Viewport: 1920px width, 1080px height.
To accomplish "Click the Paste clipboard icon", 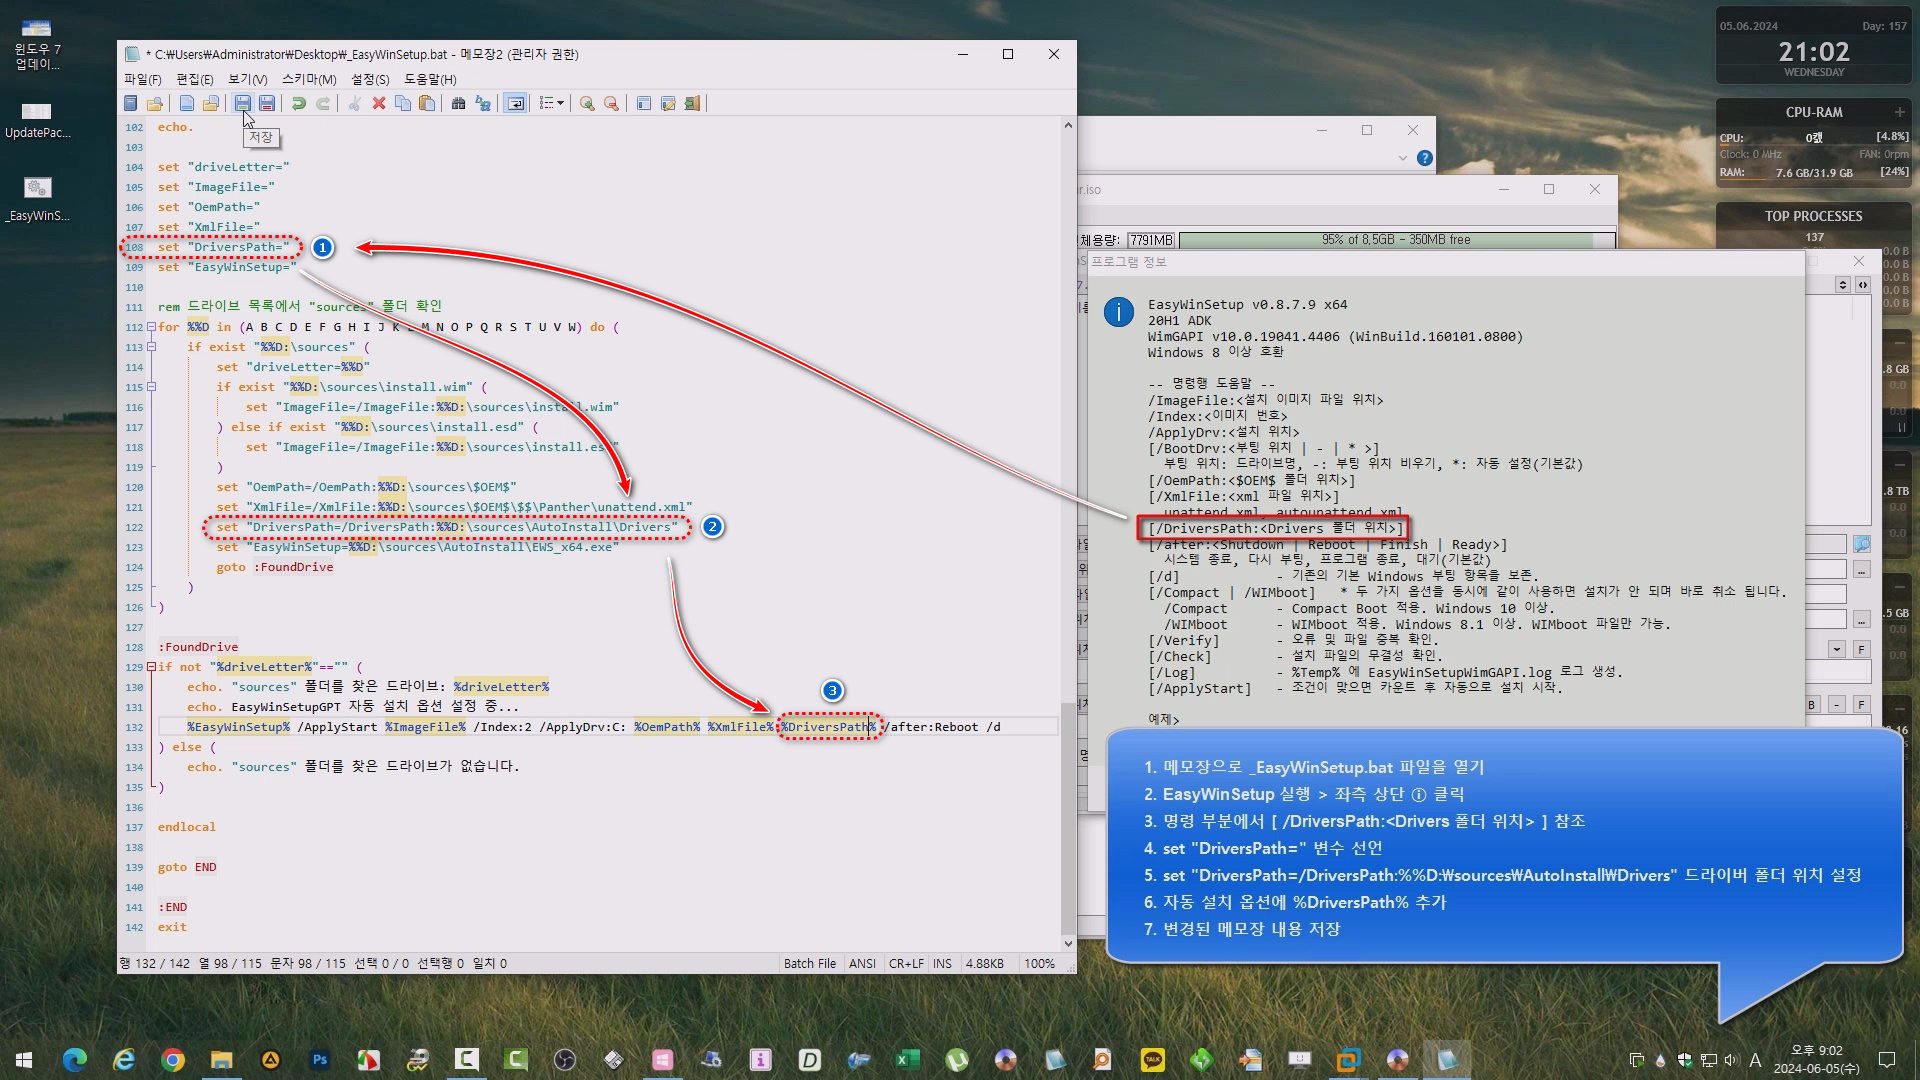I will point(427,103).
